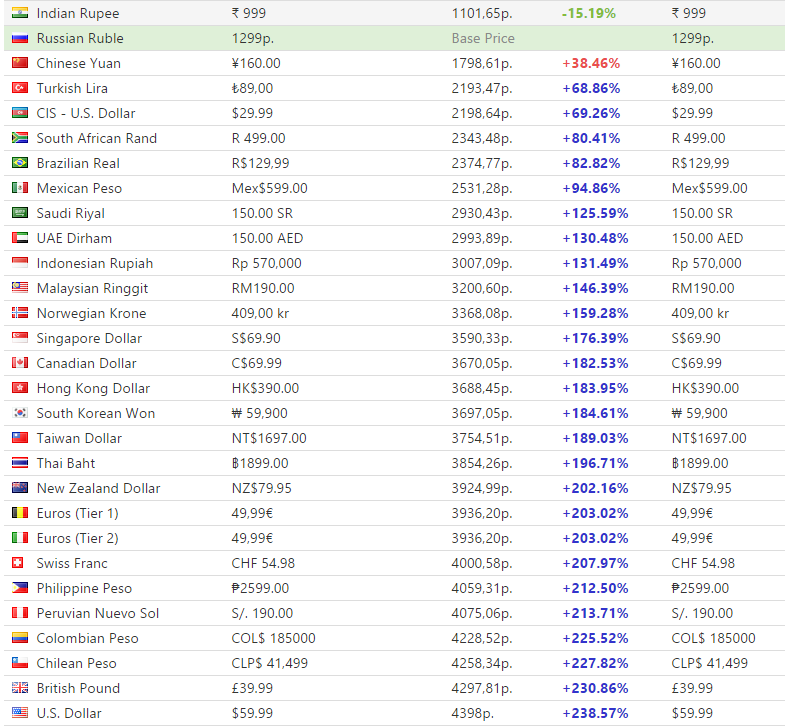Click the United States flag icon
Screen dimensions: 785x726
(19, 713)
